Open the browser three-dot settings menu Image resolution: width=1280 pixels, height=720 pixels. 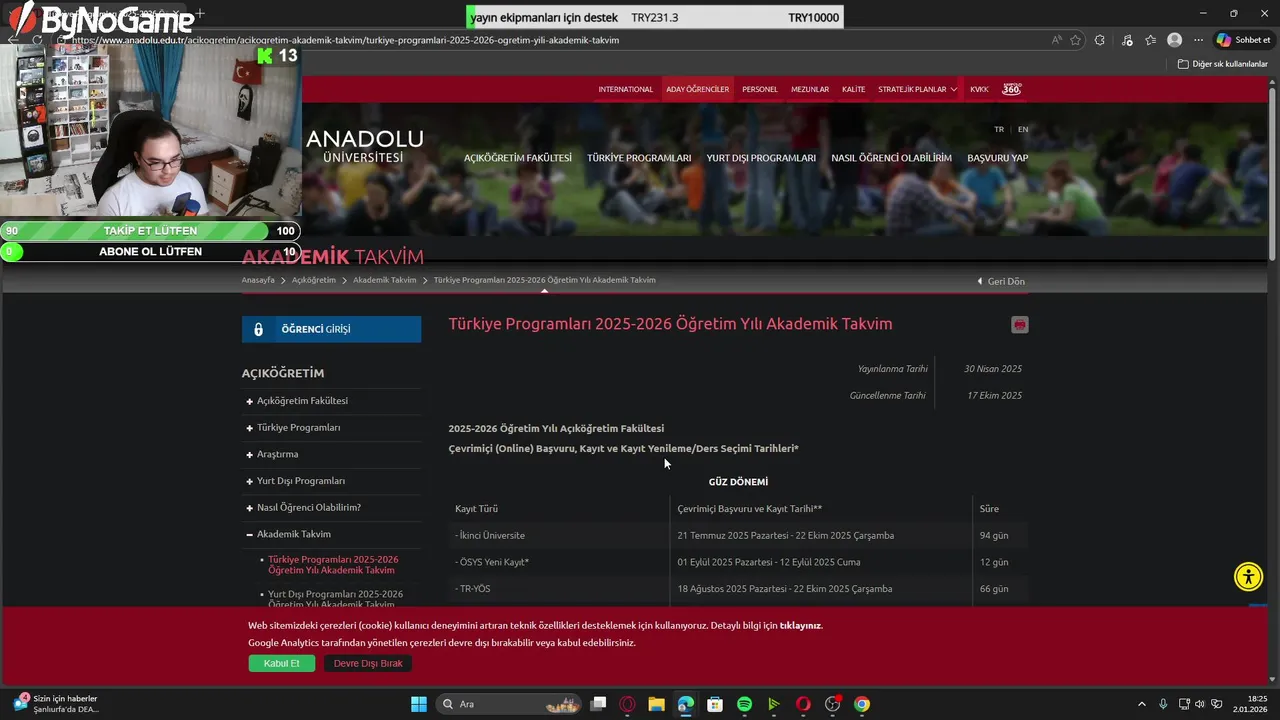pyautogui.click(x=1198, y=40)
